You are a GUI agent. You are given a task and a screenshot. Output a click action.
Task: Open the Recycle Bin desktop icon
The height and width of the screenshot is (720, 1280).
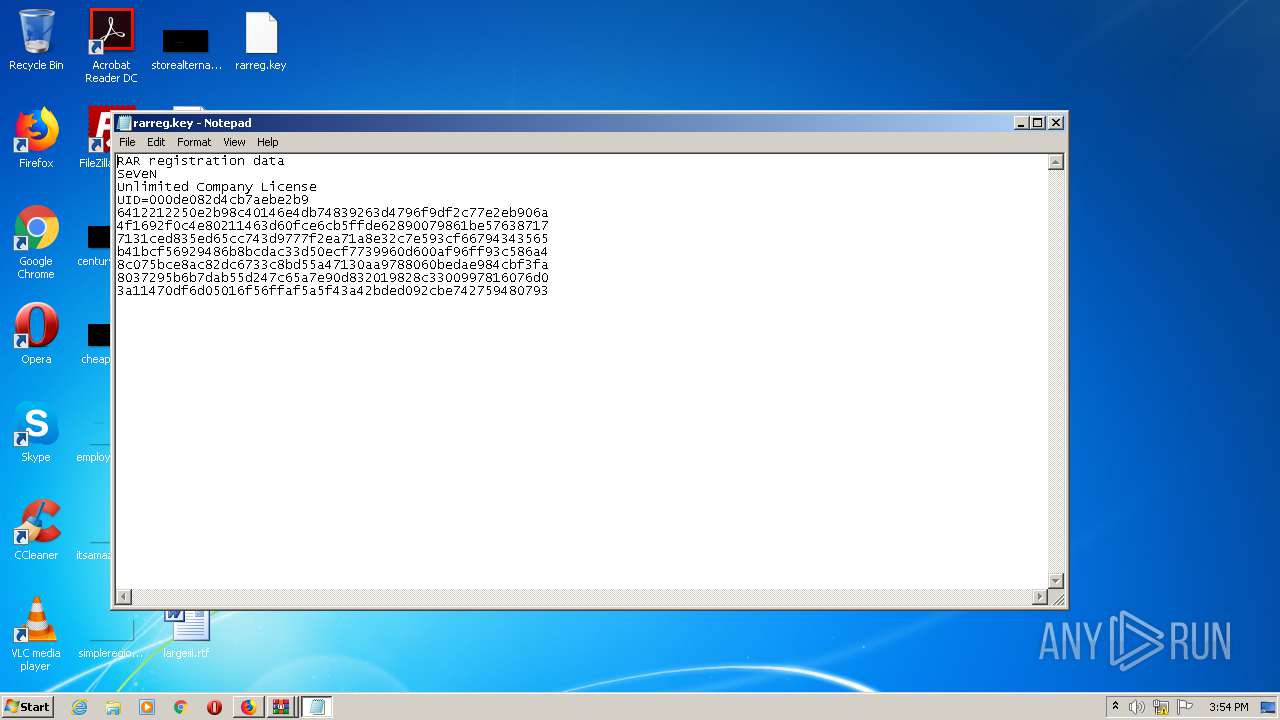(36, 41)
